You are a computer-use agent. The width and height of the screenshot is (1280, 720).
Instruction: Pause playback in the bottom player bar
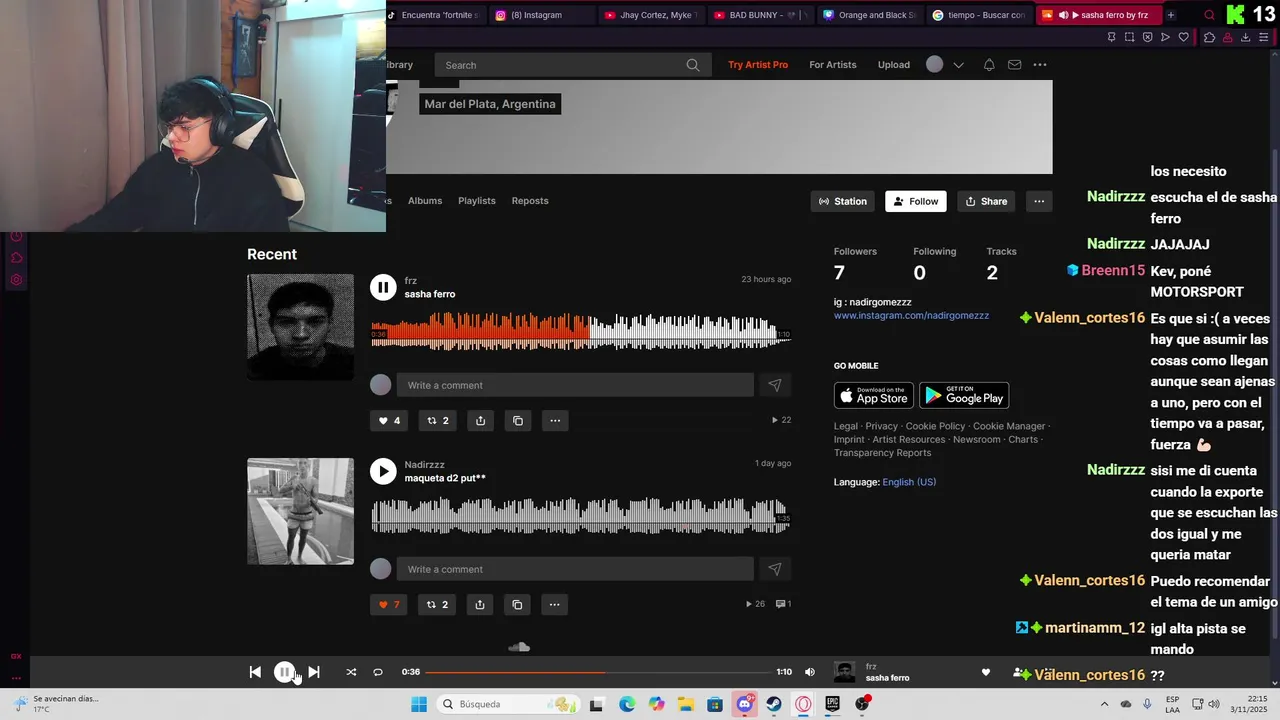click(285, 672)
